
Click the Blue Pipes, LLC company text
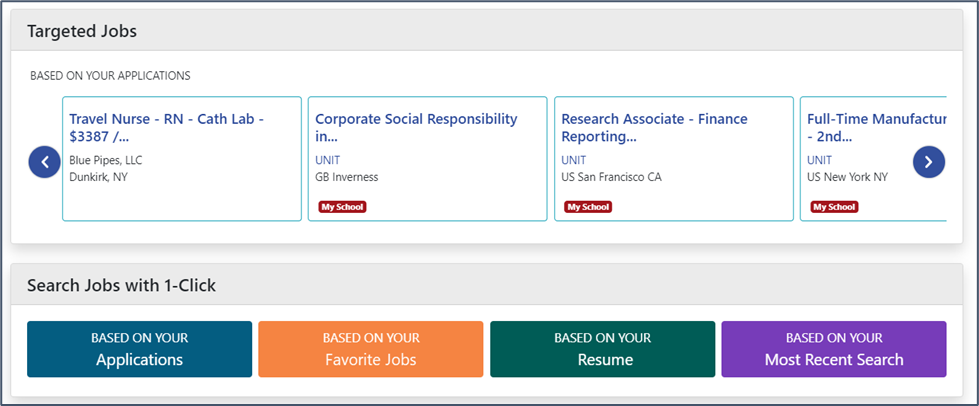coord(106,161)
